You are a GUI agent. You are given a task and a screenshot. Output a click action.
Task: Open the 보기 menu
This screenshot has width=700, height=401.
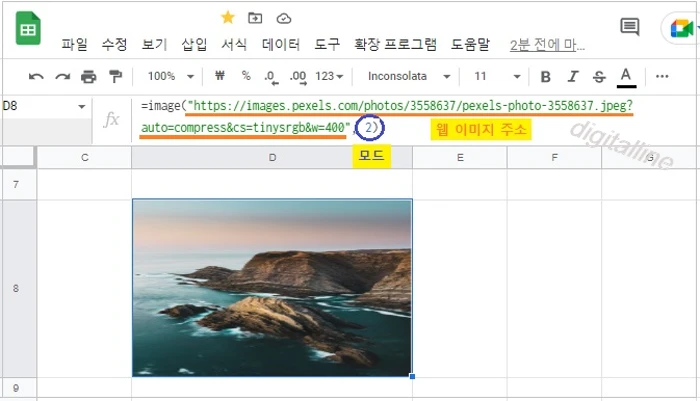(x=154, y=44)
